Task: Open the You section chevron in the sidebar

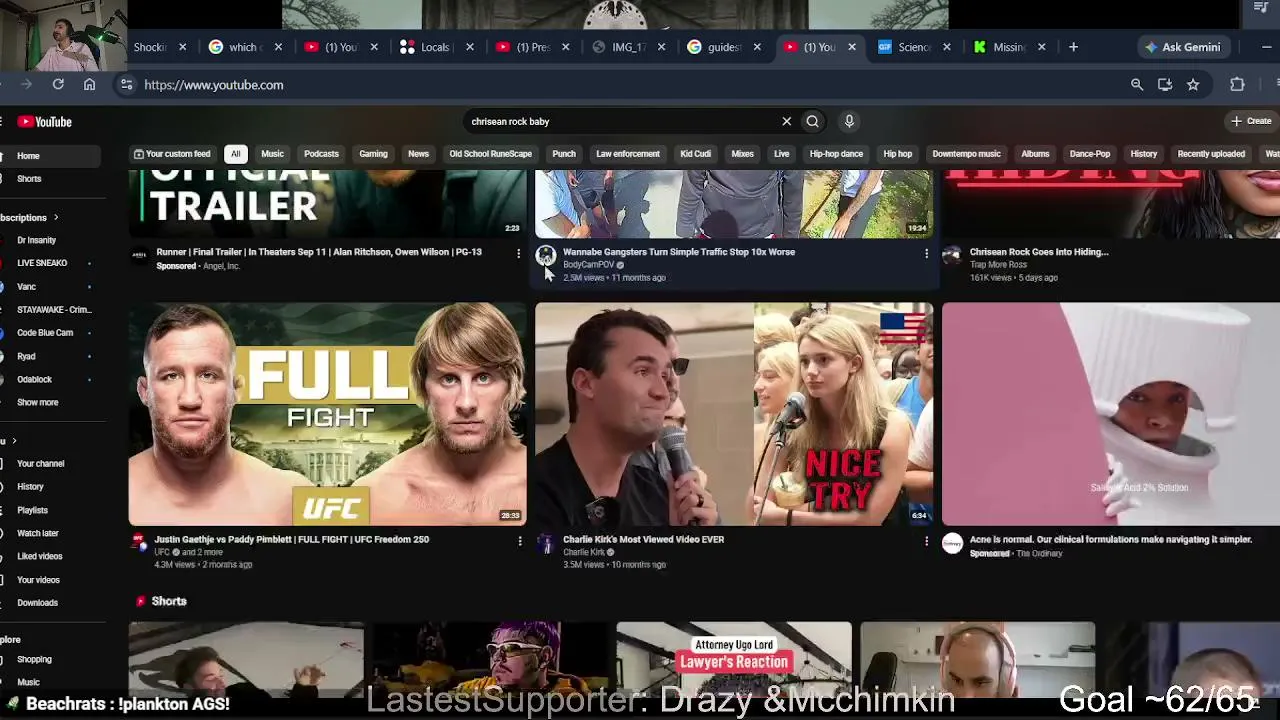Action: [x=14, y=441]
